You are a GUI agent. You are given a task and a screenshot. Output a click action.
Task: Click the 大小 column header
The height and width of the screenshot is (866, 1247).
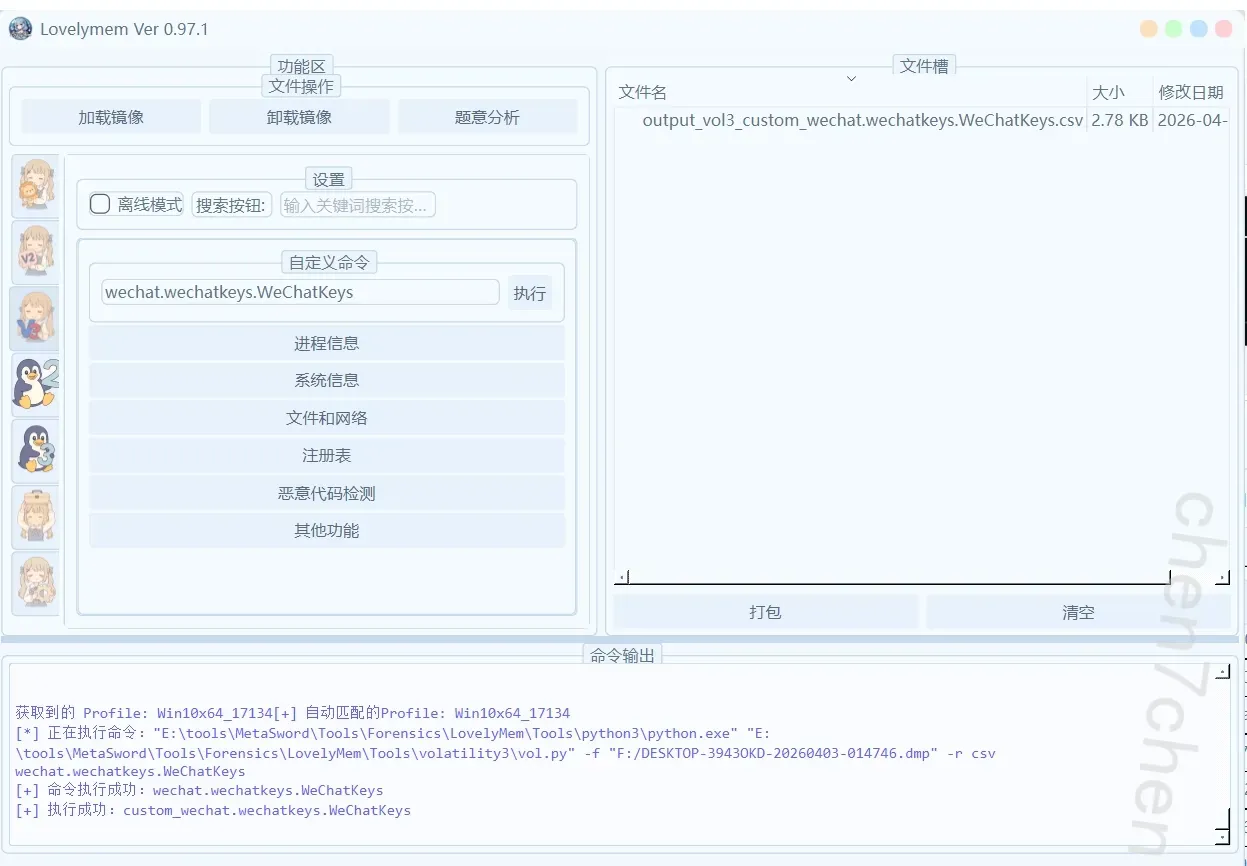[x=1108, y=92]
